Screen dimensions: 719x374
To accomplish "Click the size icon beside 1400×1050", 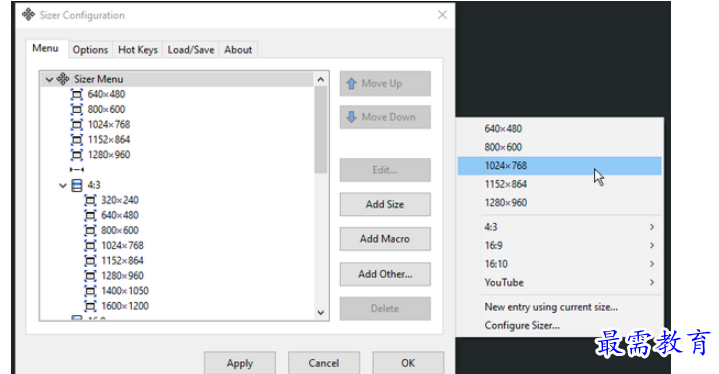I will [90, 291].
